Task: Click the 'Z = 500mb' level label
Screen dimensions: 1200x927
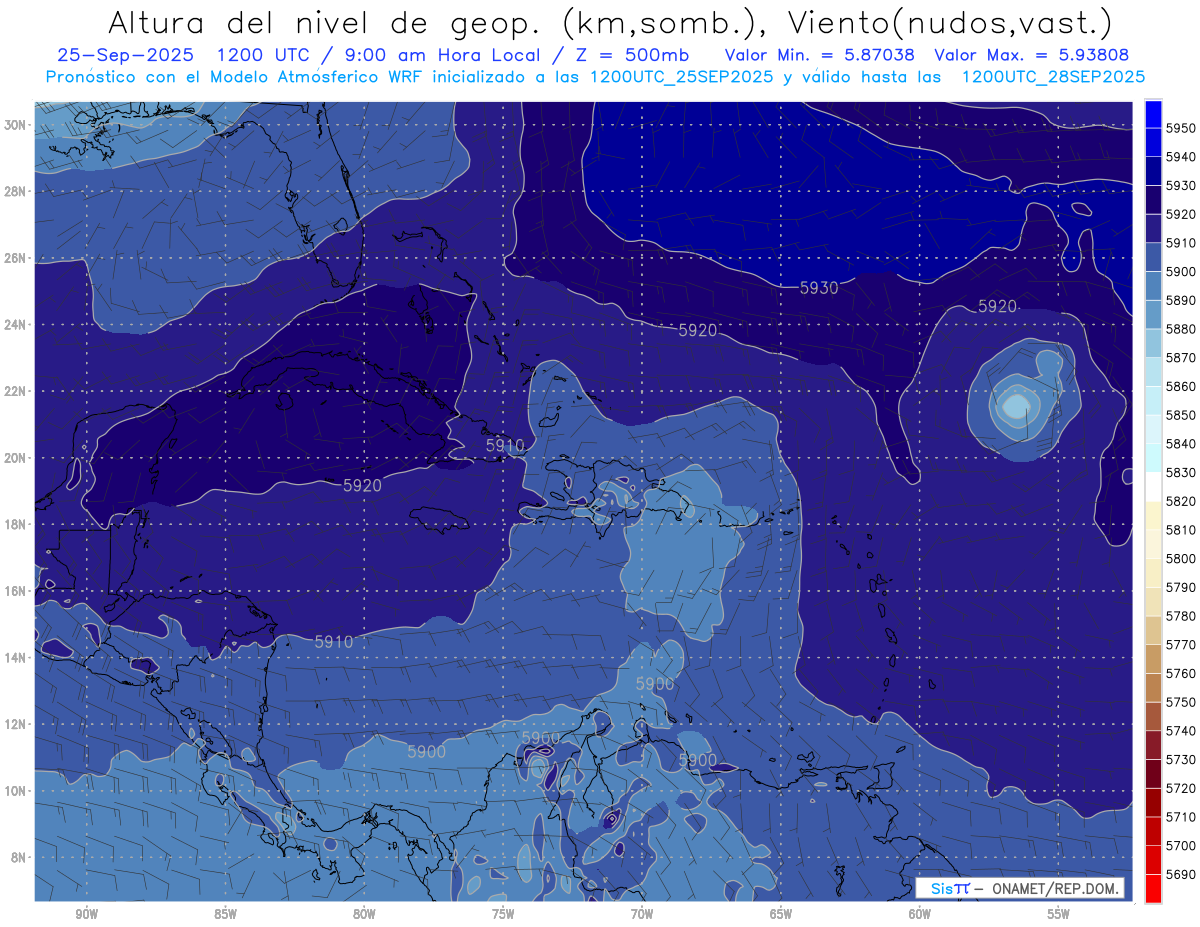Action: tap(630, 55)
